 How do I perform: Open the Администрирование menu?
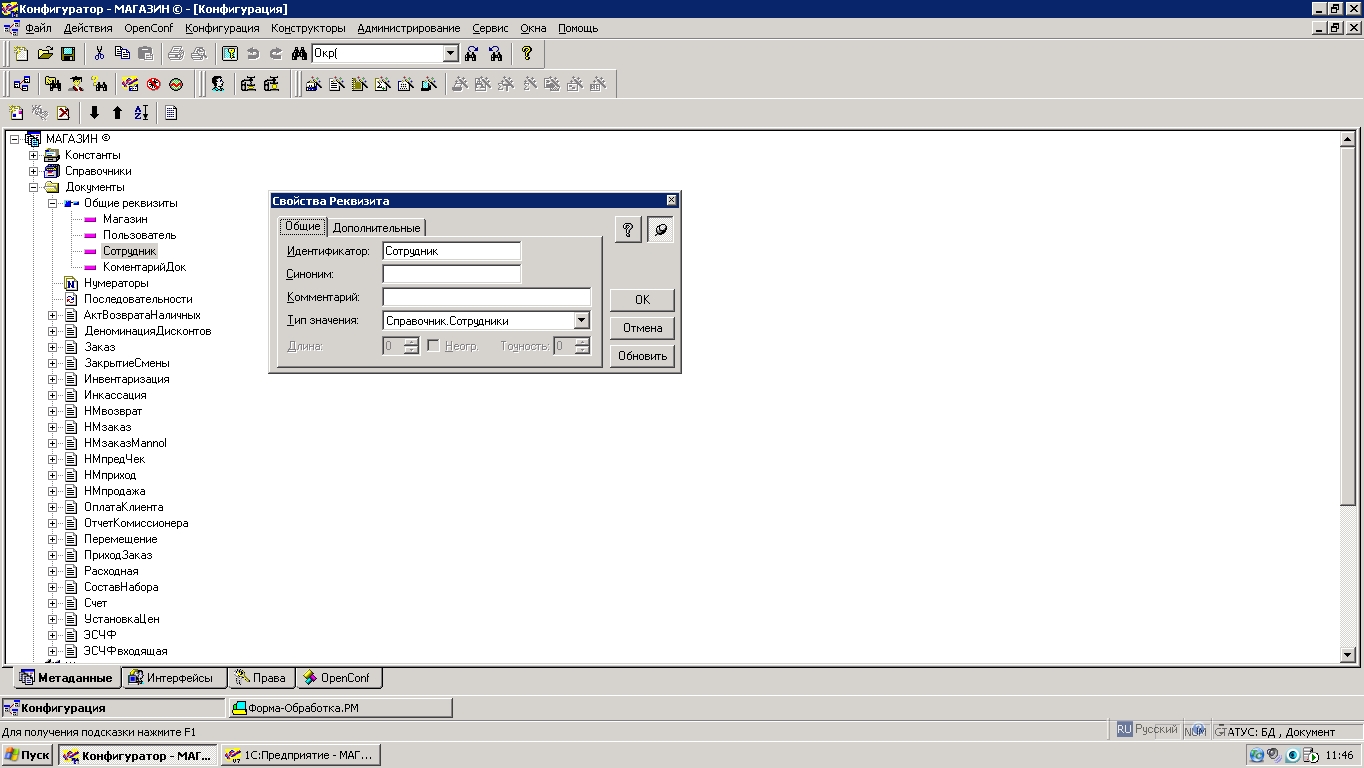pyautogui.click(x=408, y=28)
